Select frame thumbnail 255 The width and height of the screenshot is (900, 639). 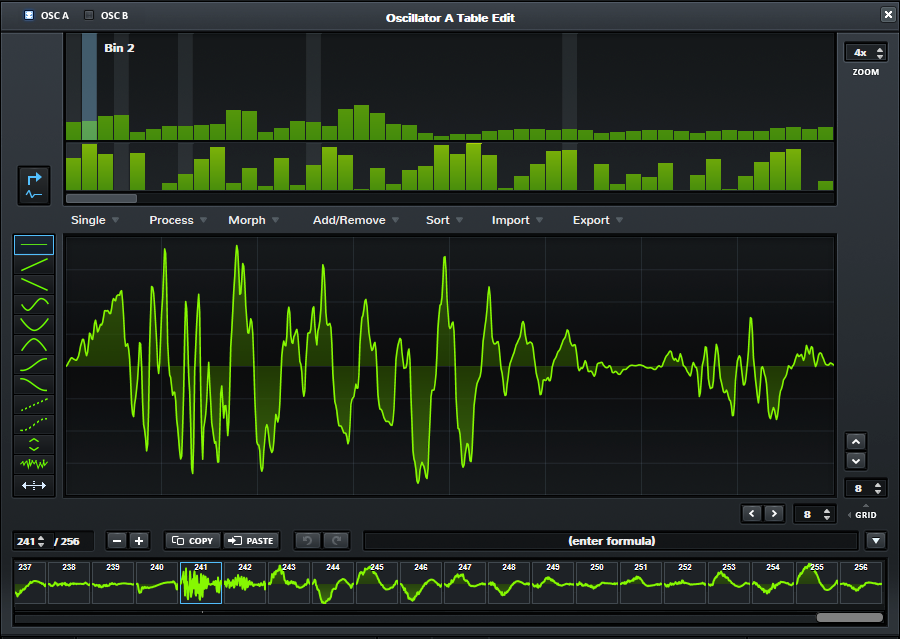point(817,582)
